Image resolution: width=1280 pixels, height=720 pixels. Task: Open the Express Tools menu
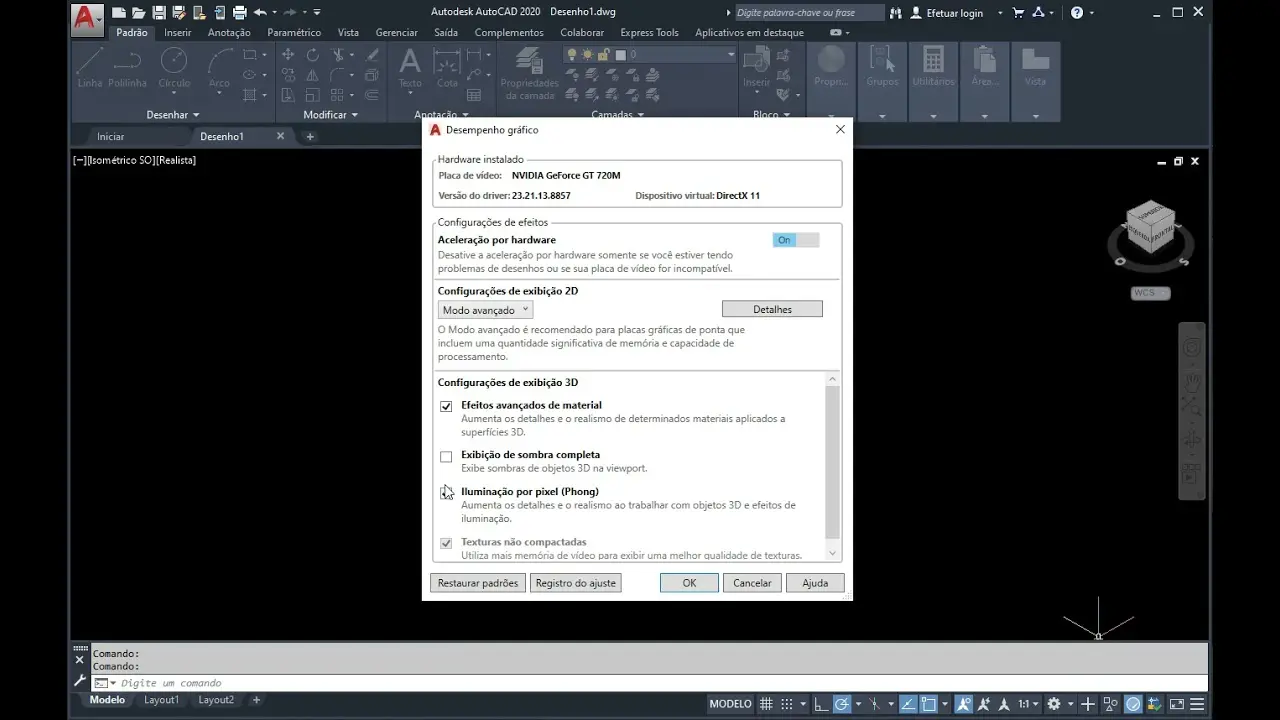tap(649, 32)
